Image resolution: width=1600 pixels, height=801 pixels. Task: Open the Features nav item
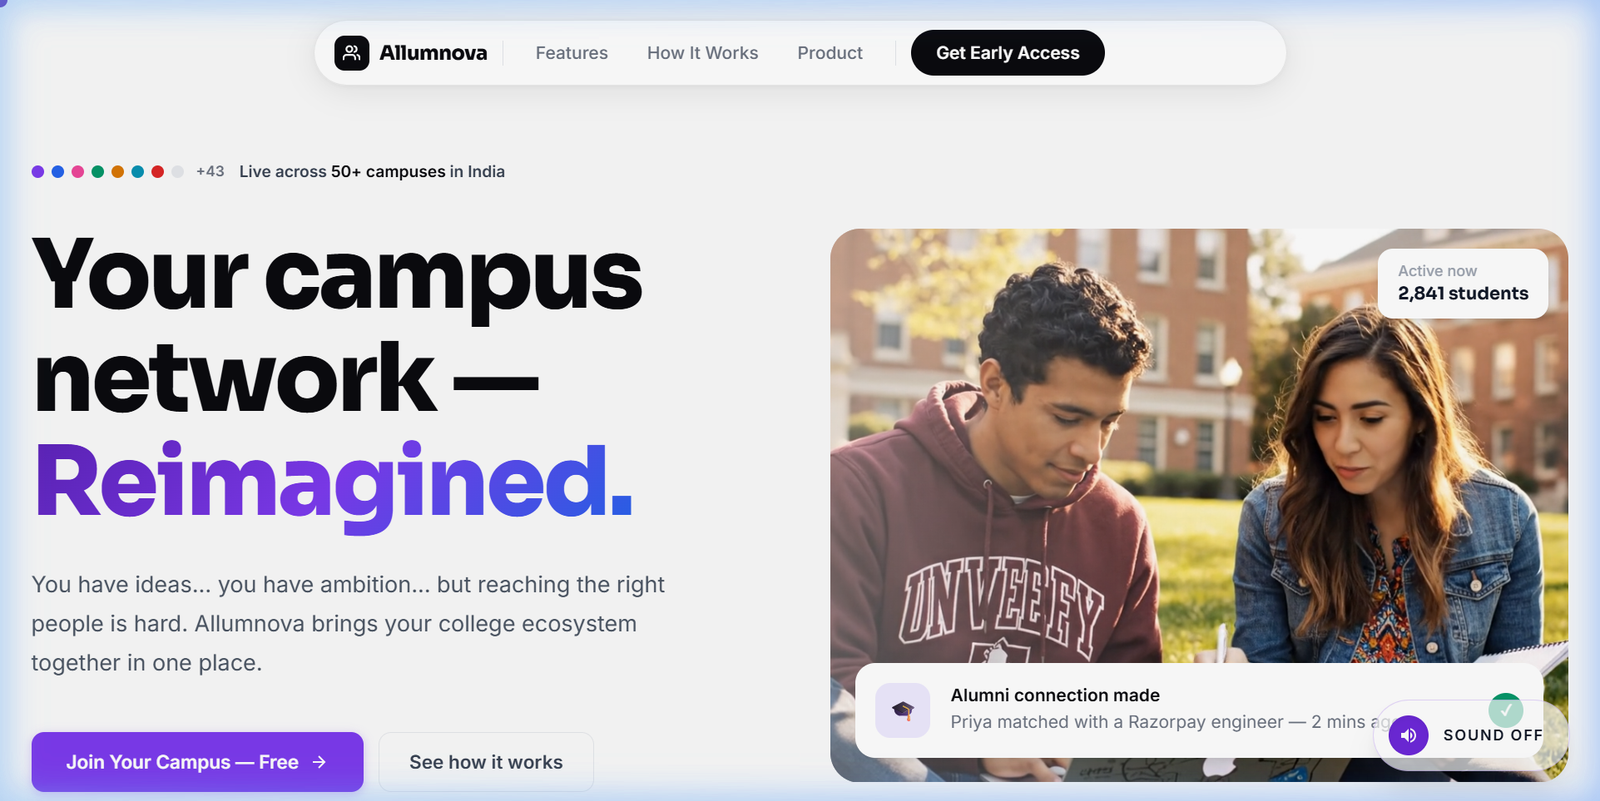(x=571, y=53)
